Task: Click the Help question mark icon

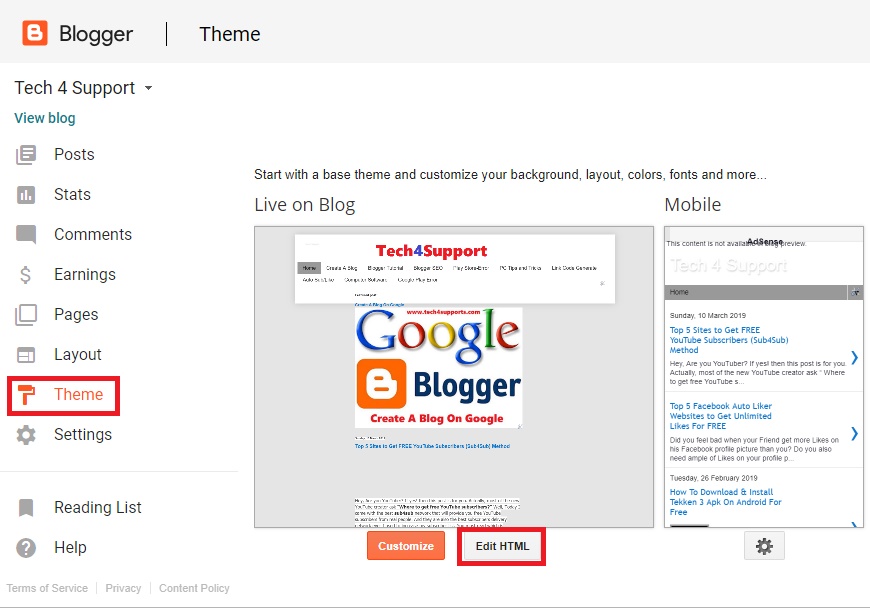Action: (x=26, y=548)
